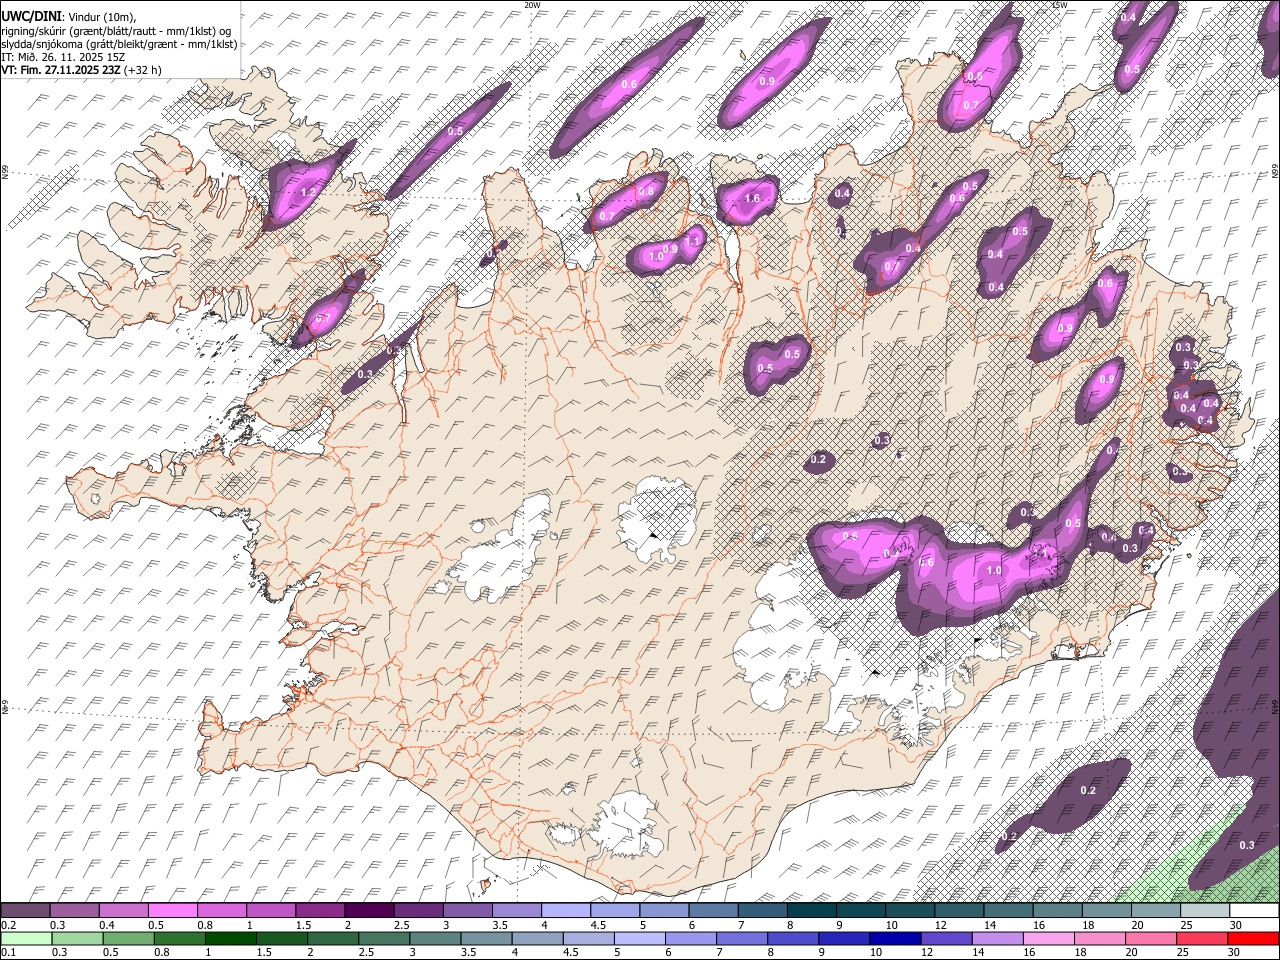Pick the pale green 0.1 swatch in the legend
Viewport: 1280px width, 960px height.
(26, 938)
